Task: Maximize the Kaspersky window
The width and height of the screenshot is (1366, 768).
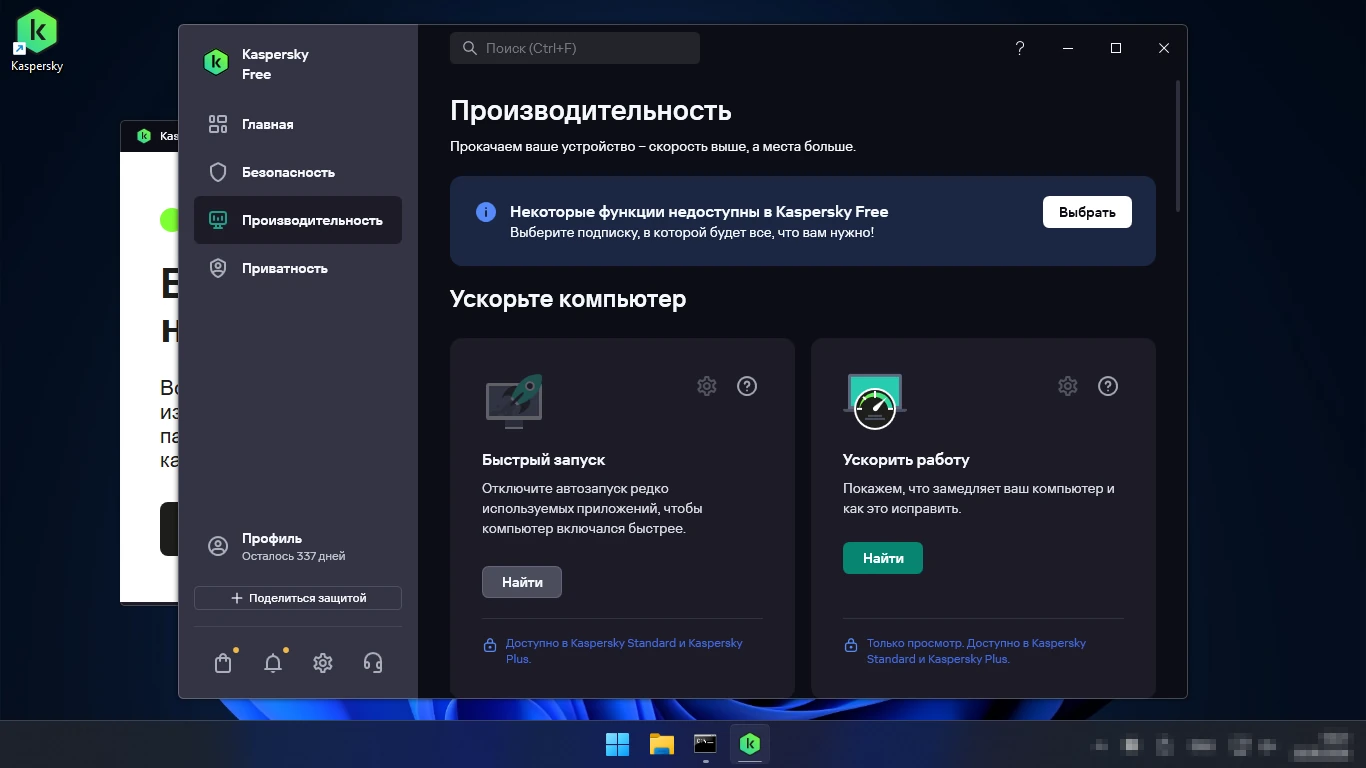Action: click(x=1116, y=48)
